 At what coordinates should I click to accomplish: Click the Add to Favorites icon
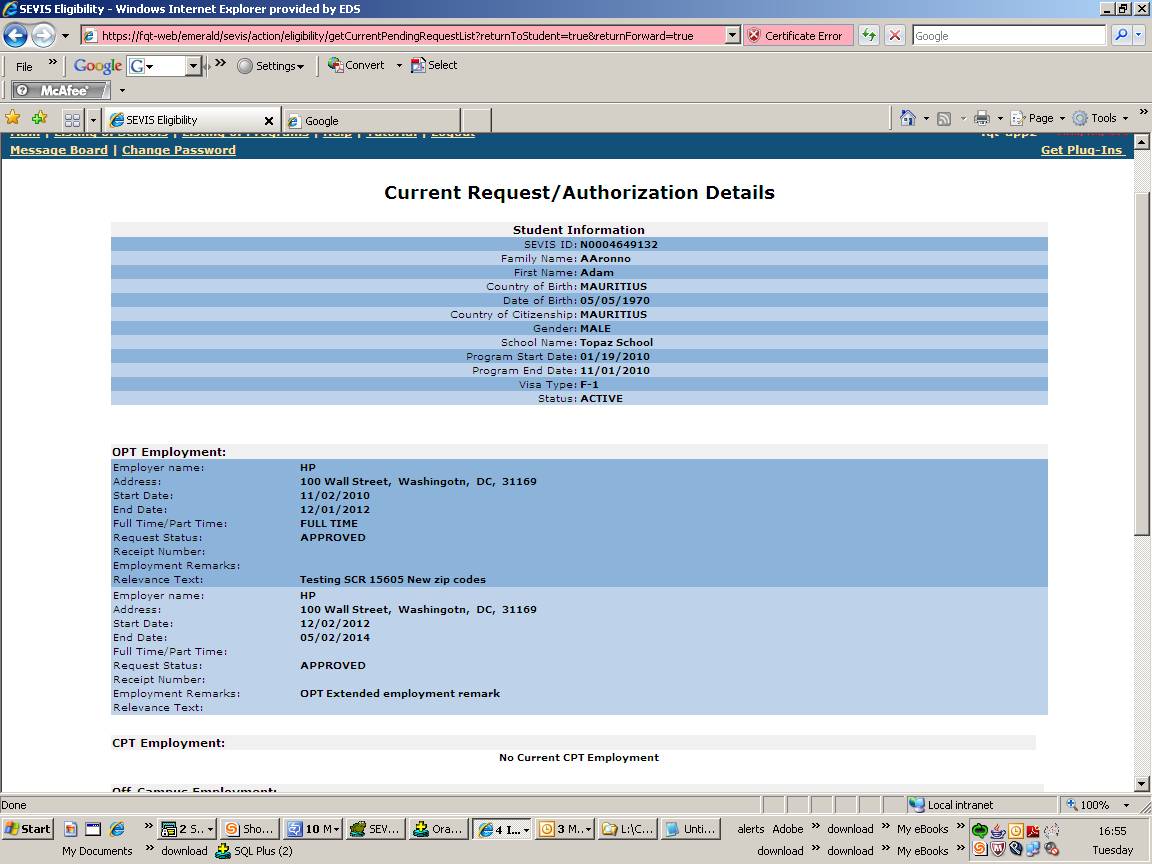pos(39,118)
